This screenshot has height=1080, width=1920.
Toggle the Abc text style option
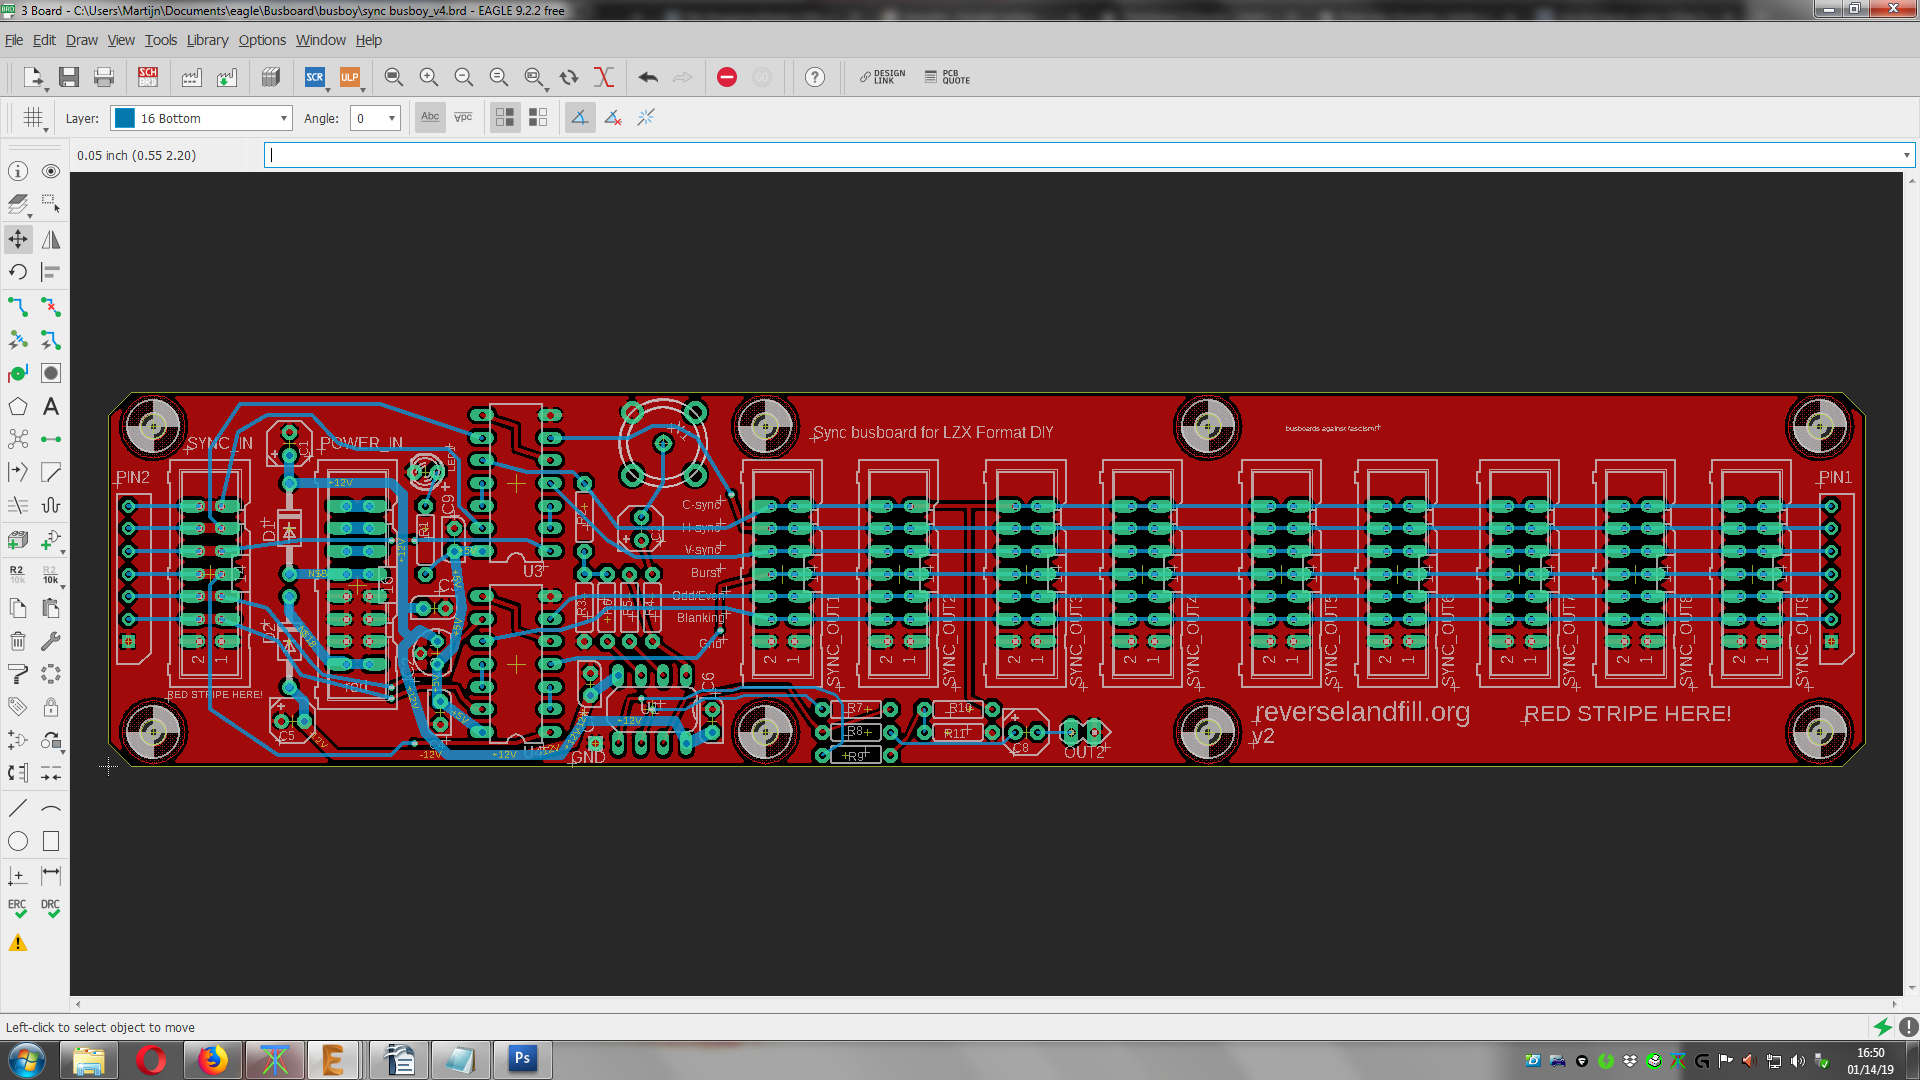click(430, 118)
